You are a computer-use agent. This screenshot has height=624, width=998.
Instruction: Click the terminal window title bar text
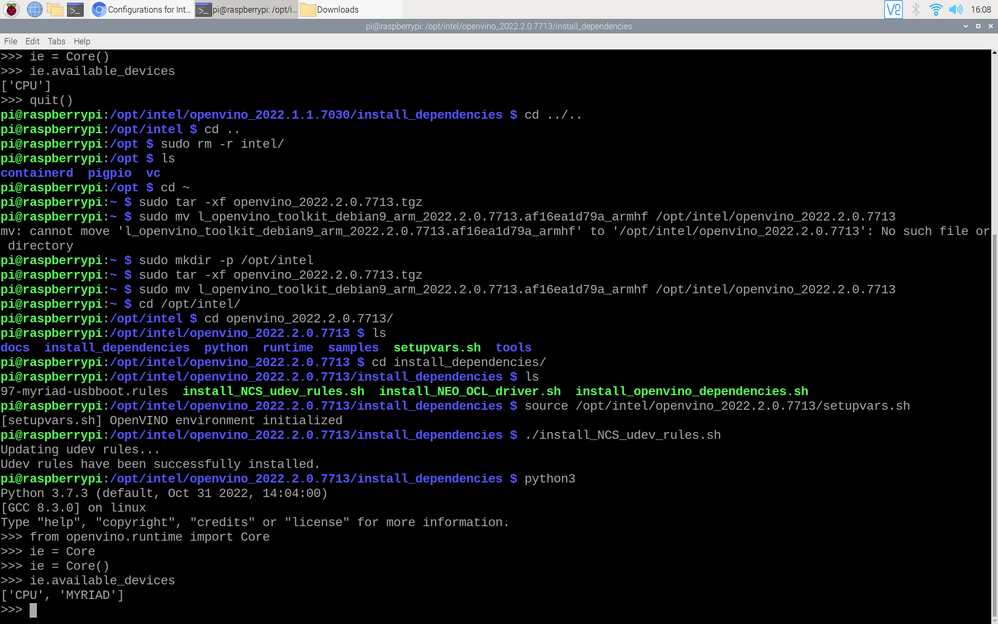(x=498, y=26)
